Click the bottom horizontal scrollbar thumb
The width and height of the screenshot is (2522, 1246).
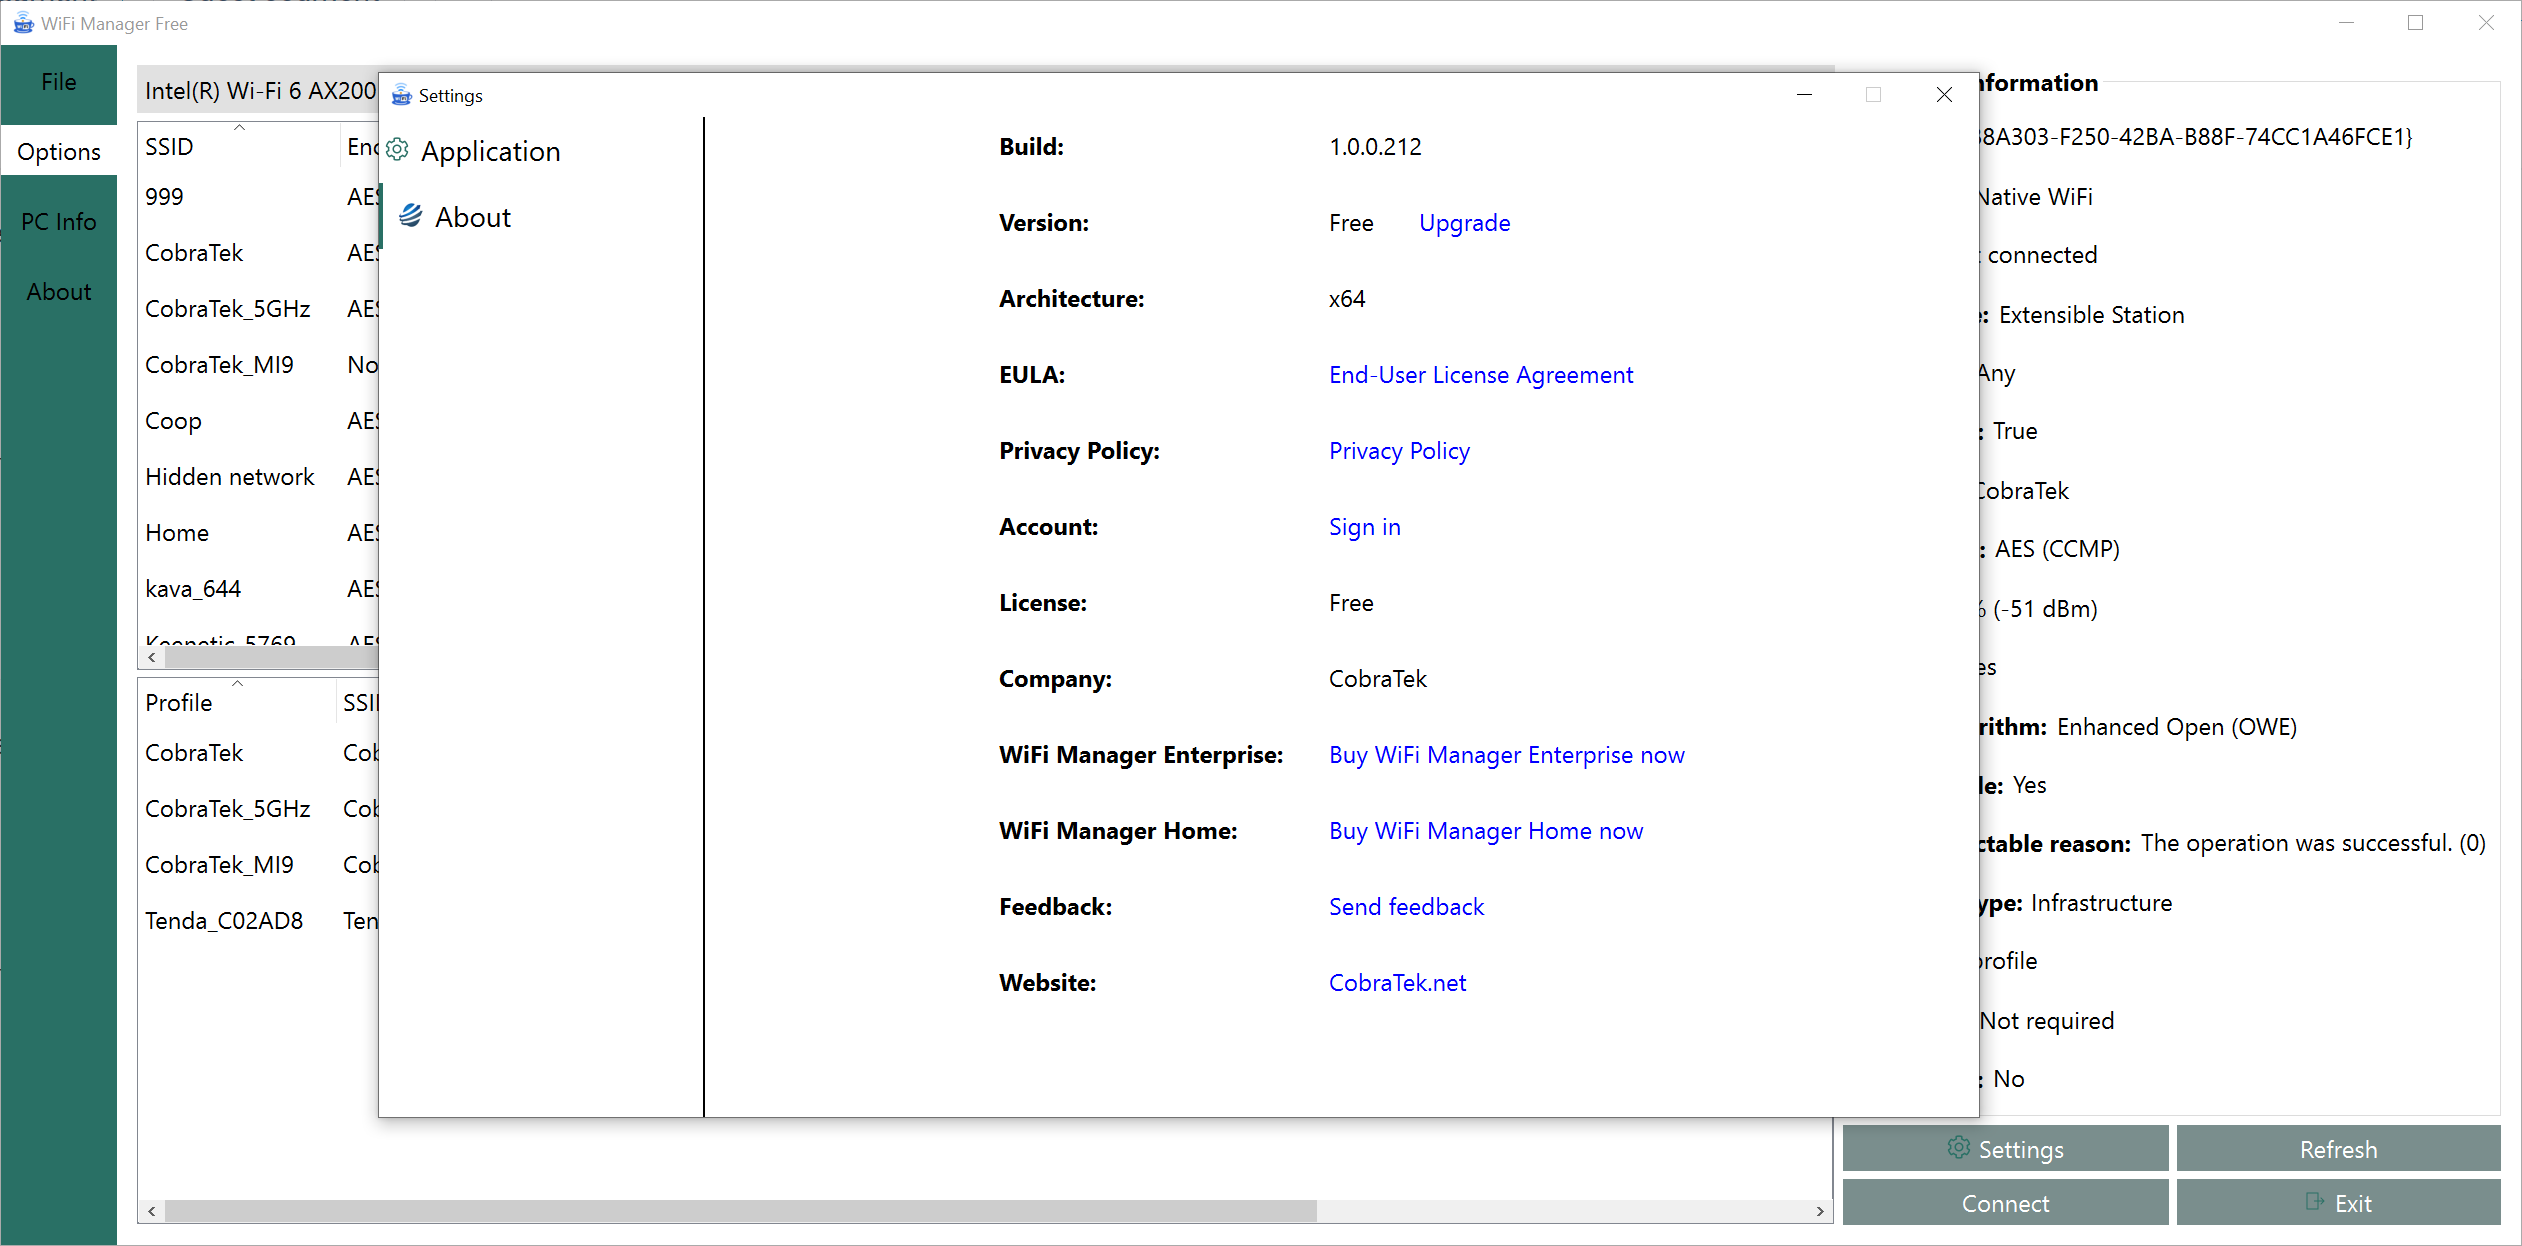click(741, 1211)
